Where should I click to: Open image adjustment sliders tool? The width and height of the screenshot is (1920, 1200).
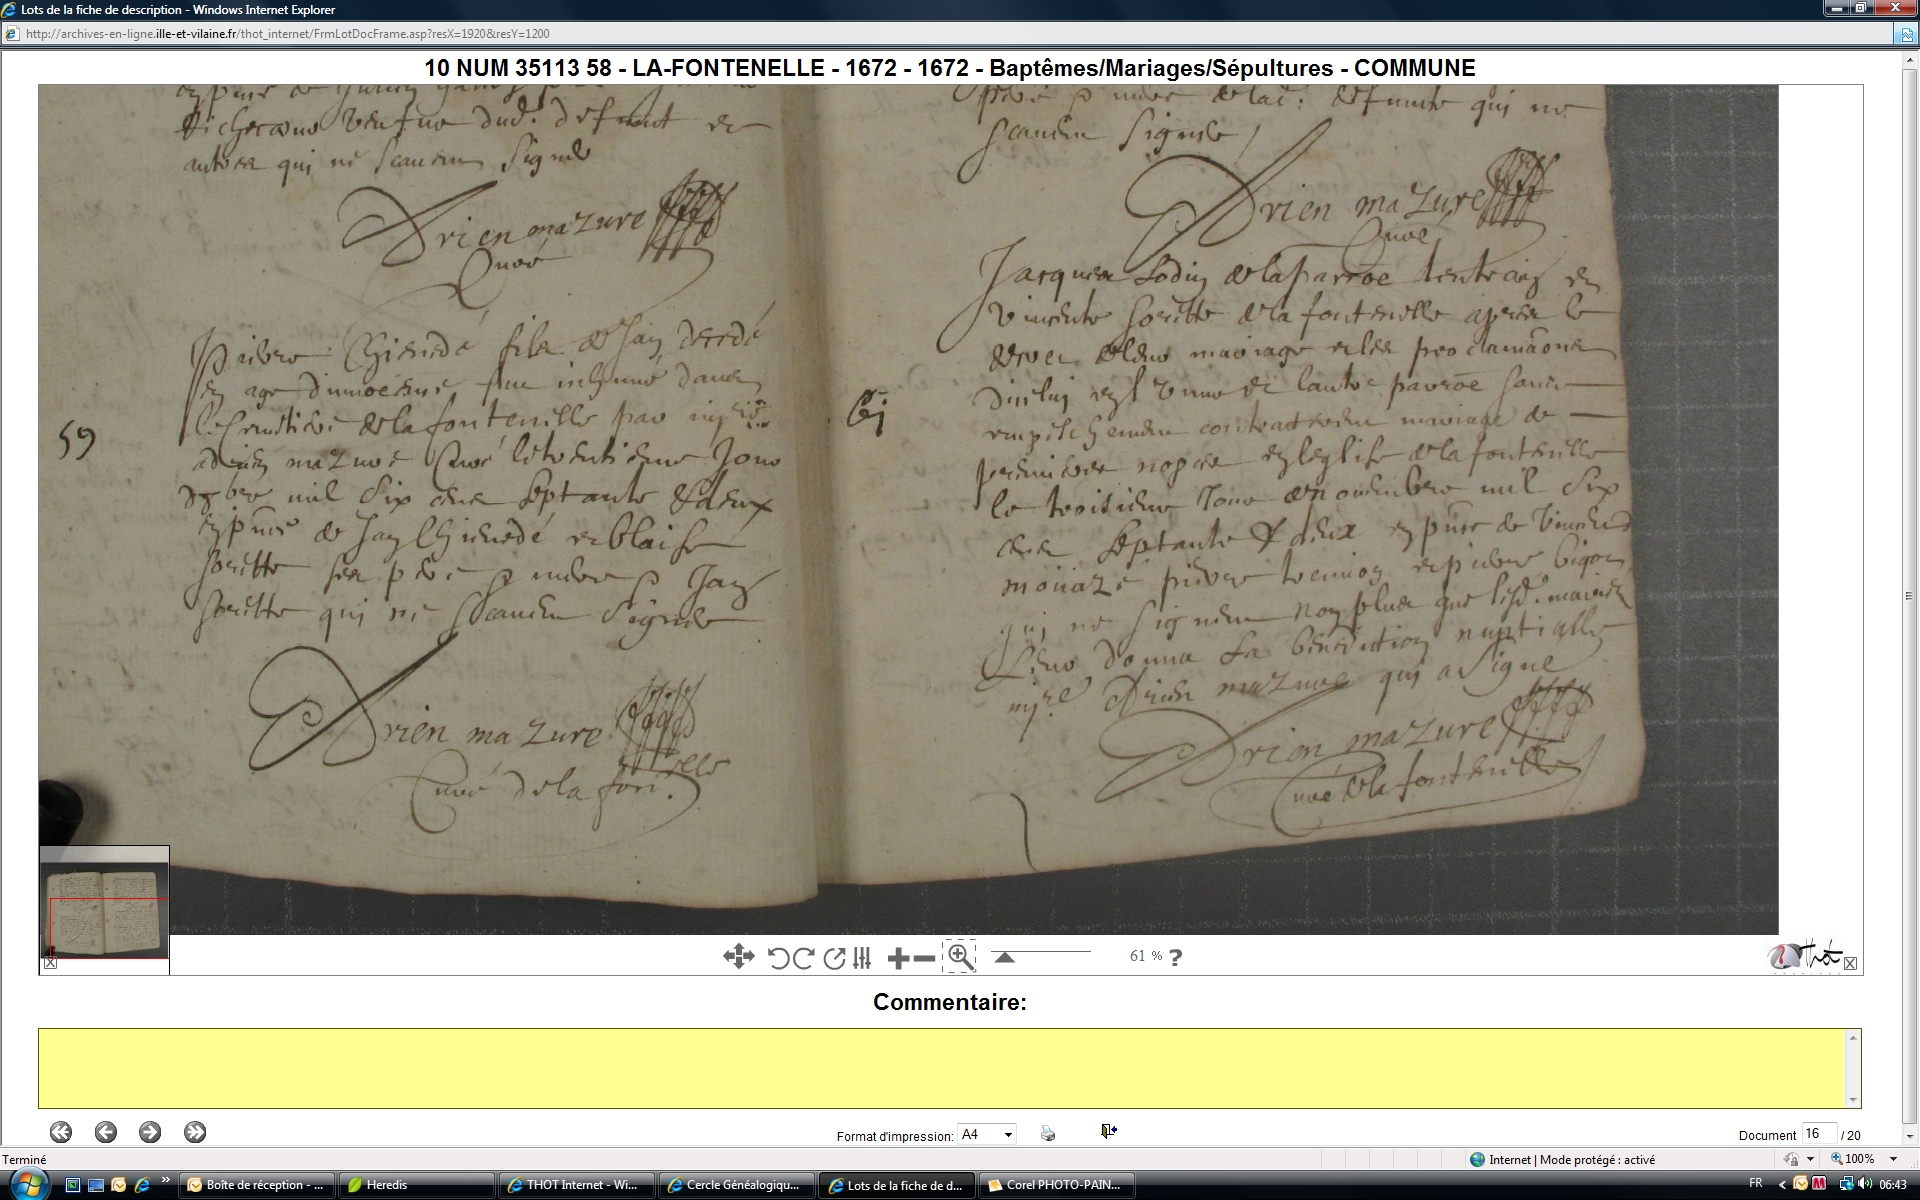click(863, 958)
